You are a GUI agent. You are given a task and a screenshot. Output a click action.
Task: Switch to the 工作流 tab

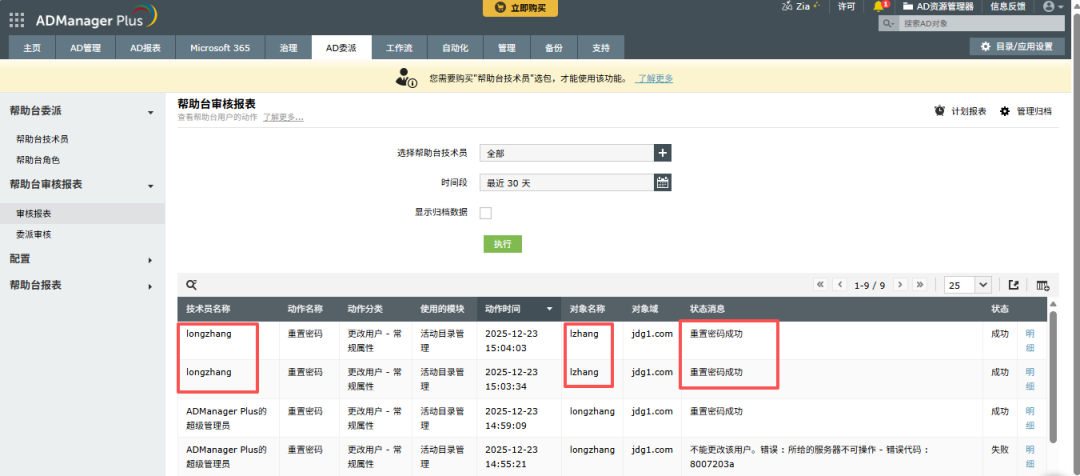coord(399,48)
